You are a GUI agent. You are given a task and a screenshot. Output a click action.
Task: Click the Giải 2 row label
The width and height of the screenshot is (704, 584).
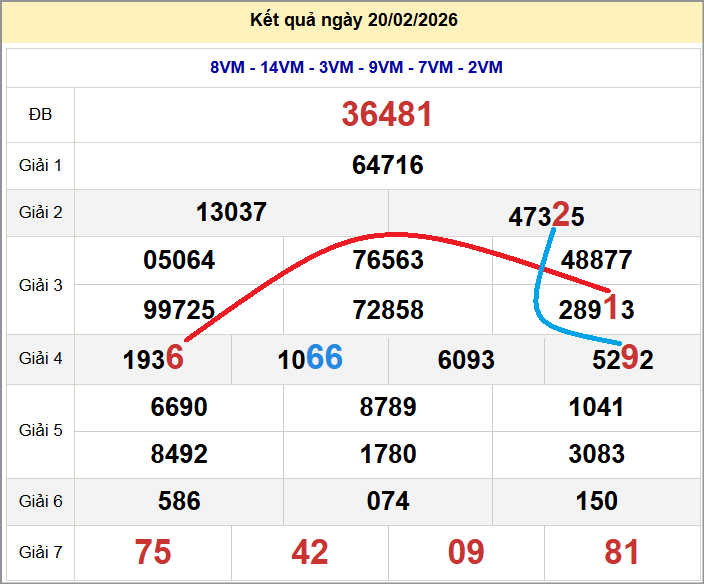(40, 212)
